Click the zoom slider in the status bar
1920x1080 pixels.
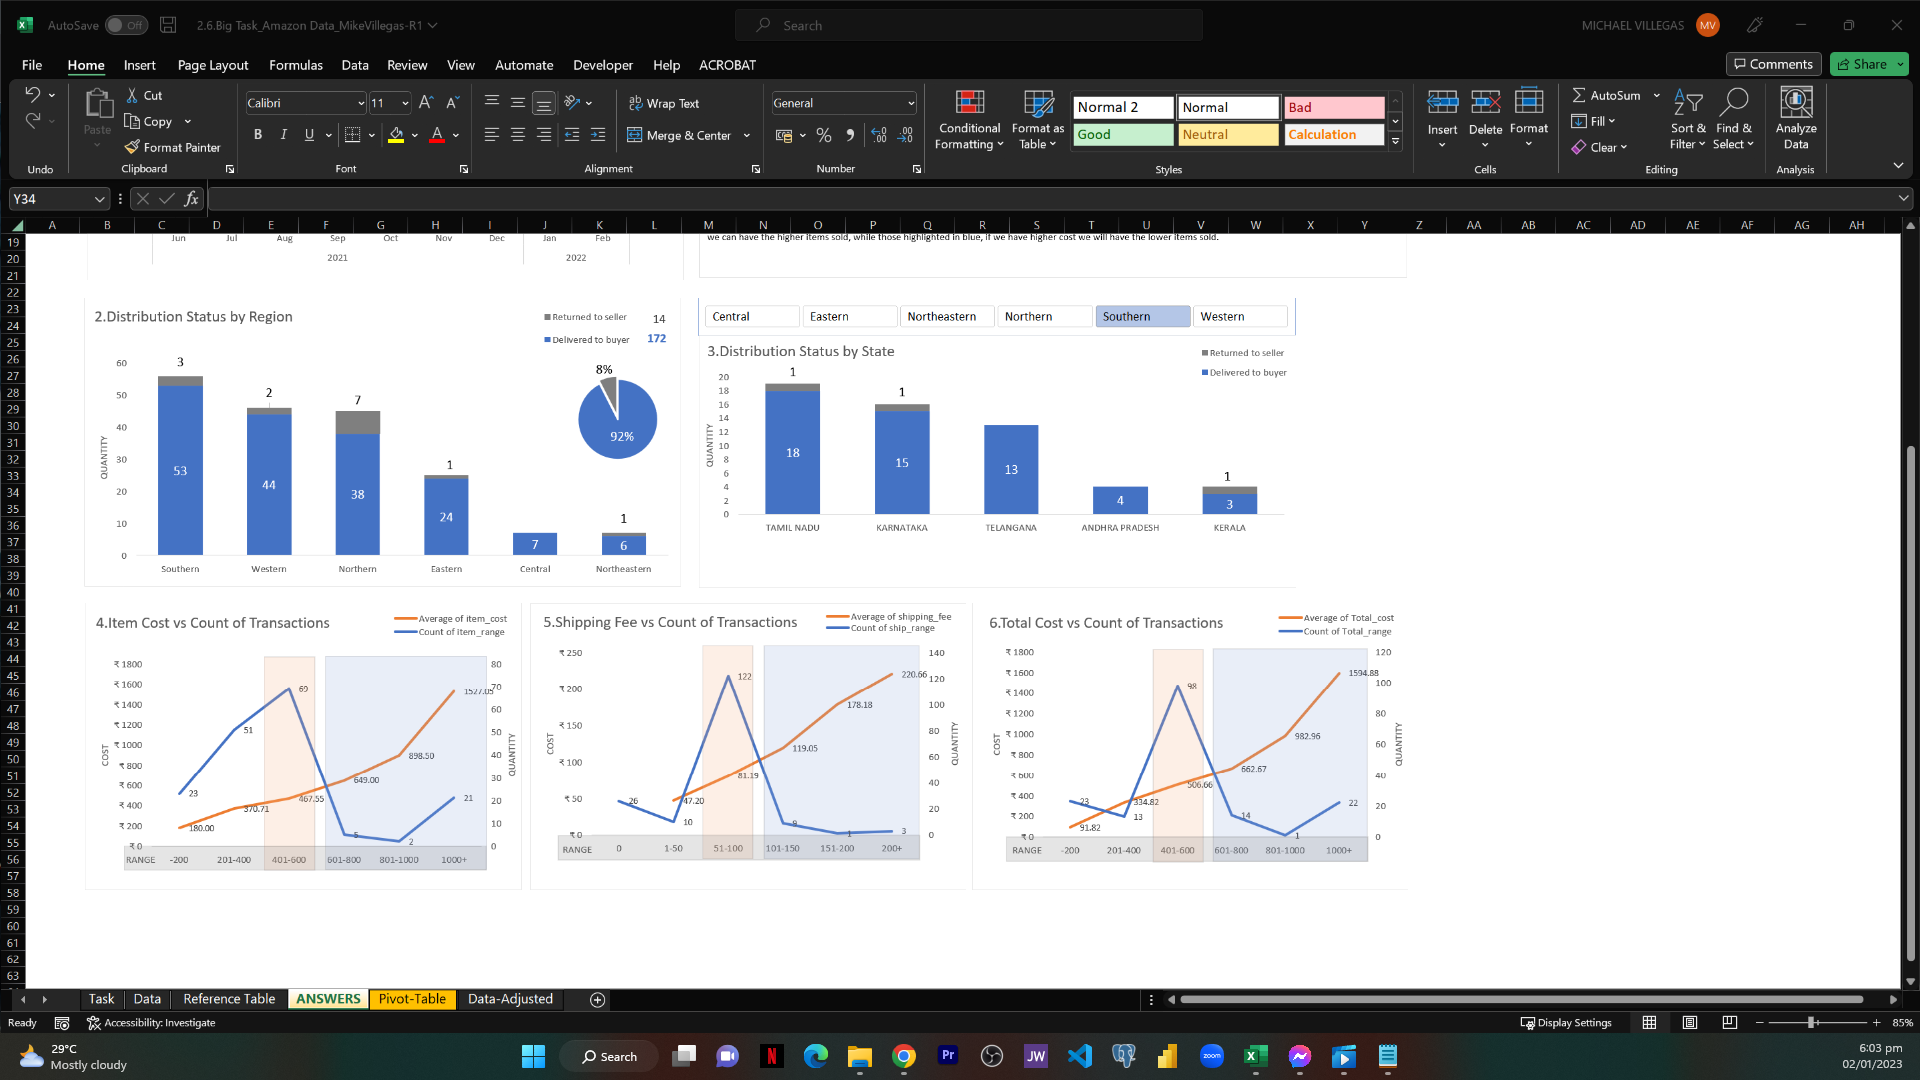(x=1811, y=1023)
